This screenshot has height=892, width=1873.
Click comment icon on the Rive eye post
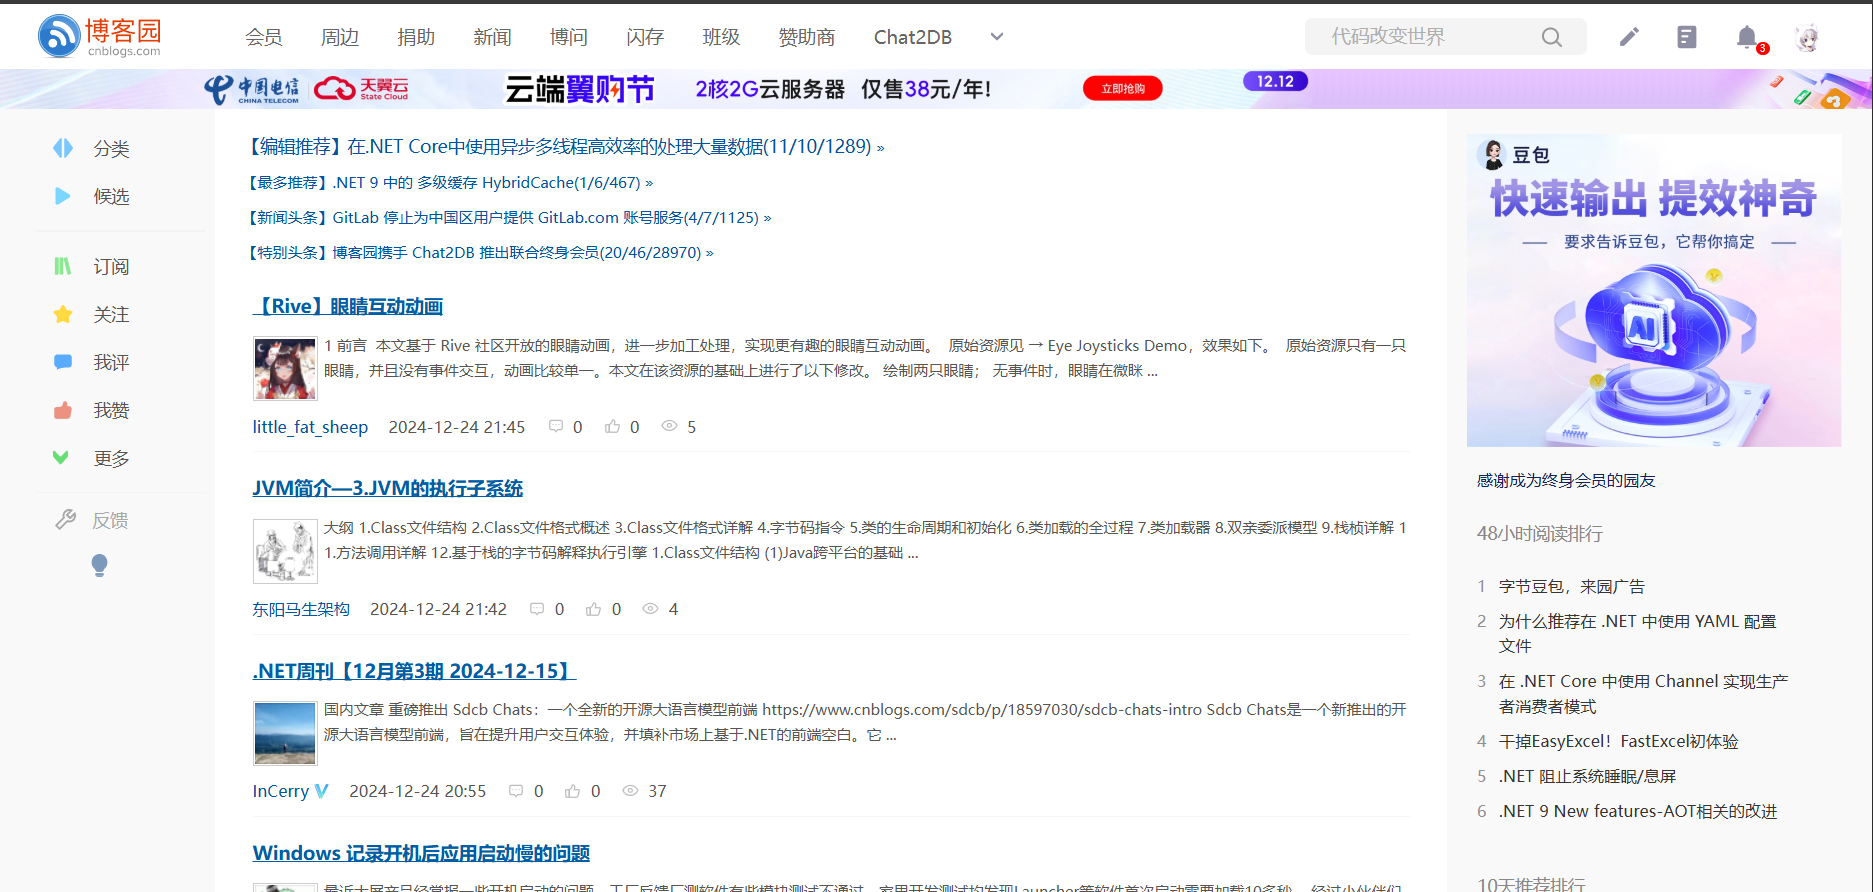tap(556, 426)
